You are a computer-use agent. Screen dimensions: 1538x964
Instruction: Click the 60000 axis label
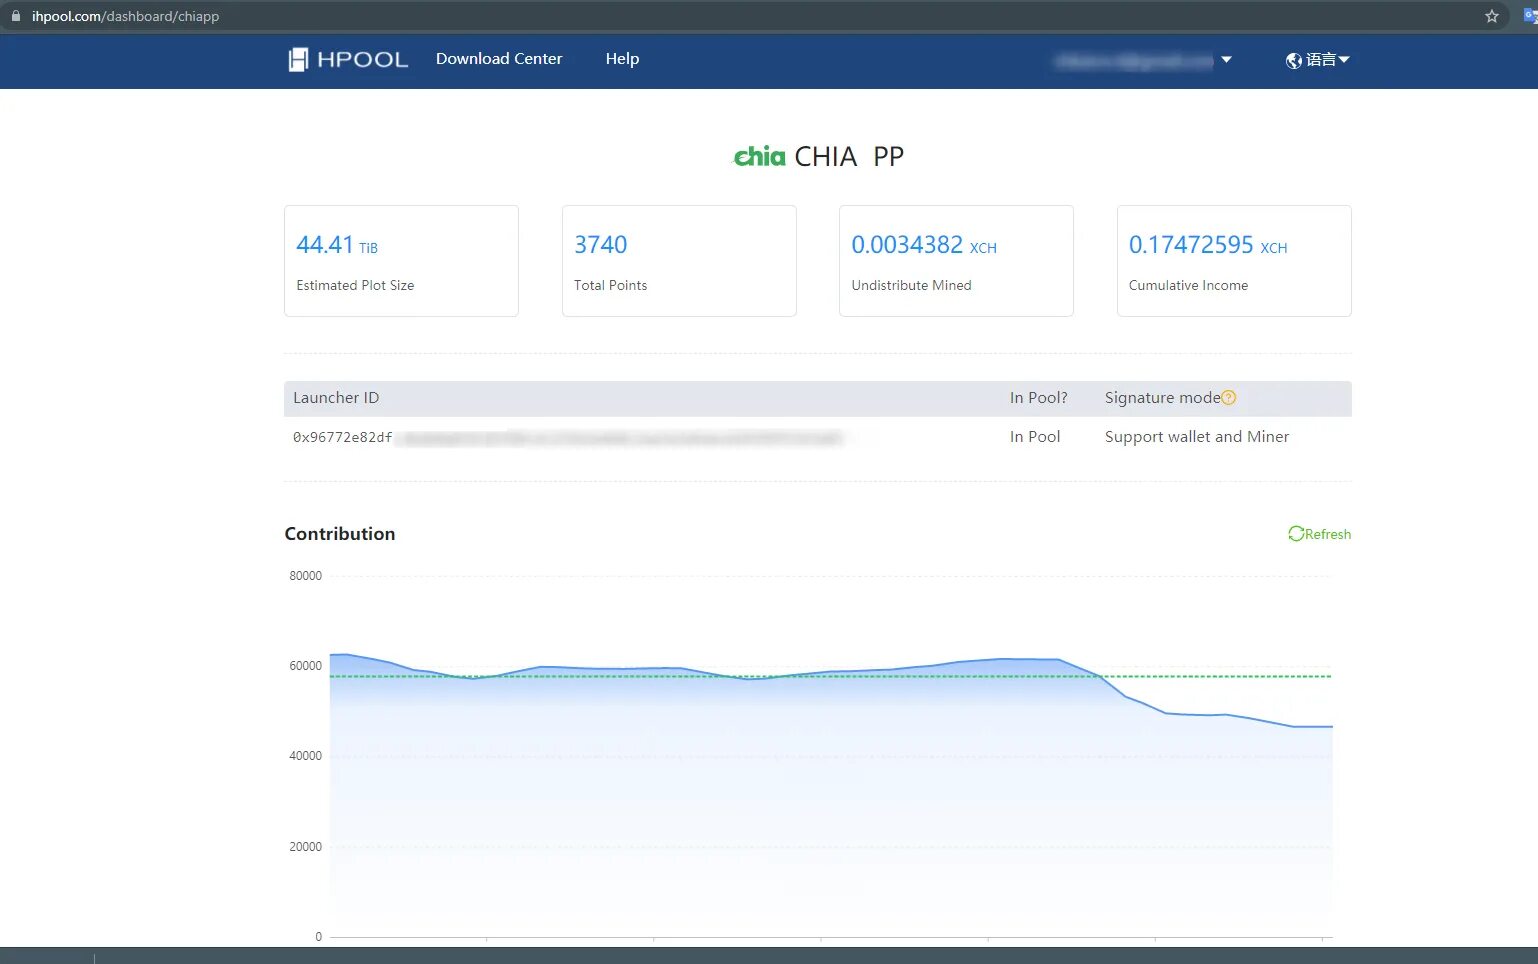305,666
